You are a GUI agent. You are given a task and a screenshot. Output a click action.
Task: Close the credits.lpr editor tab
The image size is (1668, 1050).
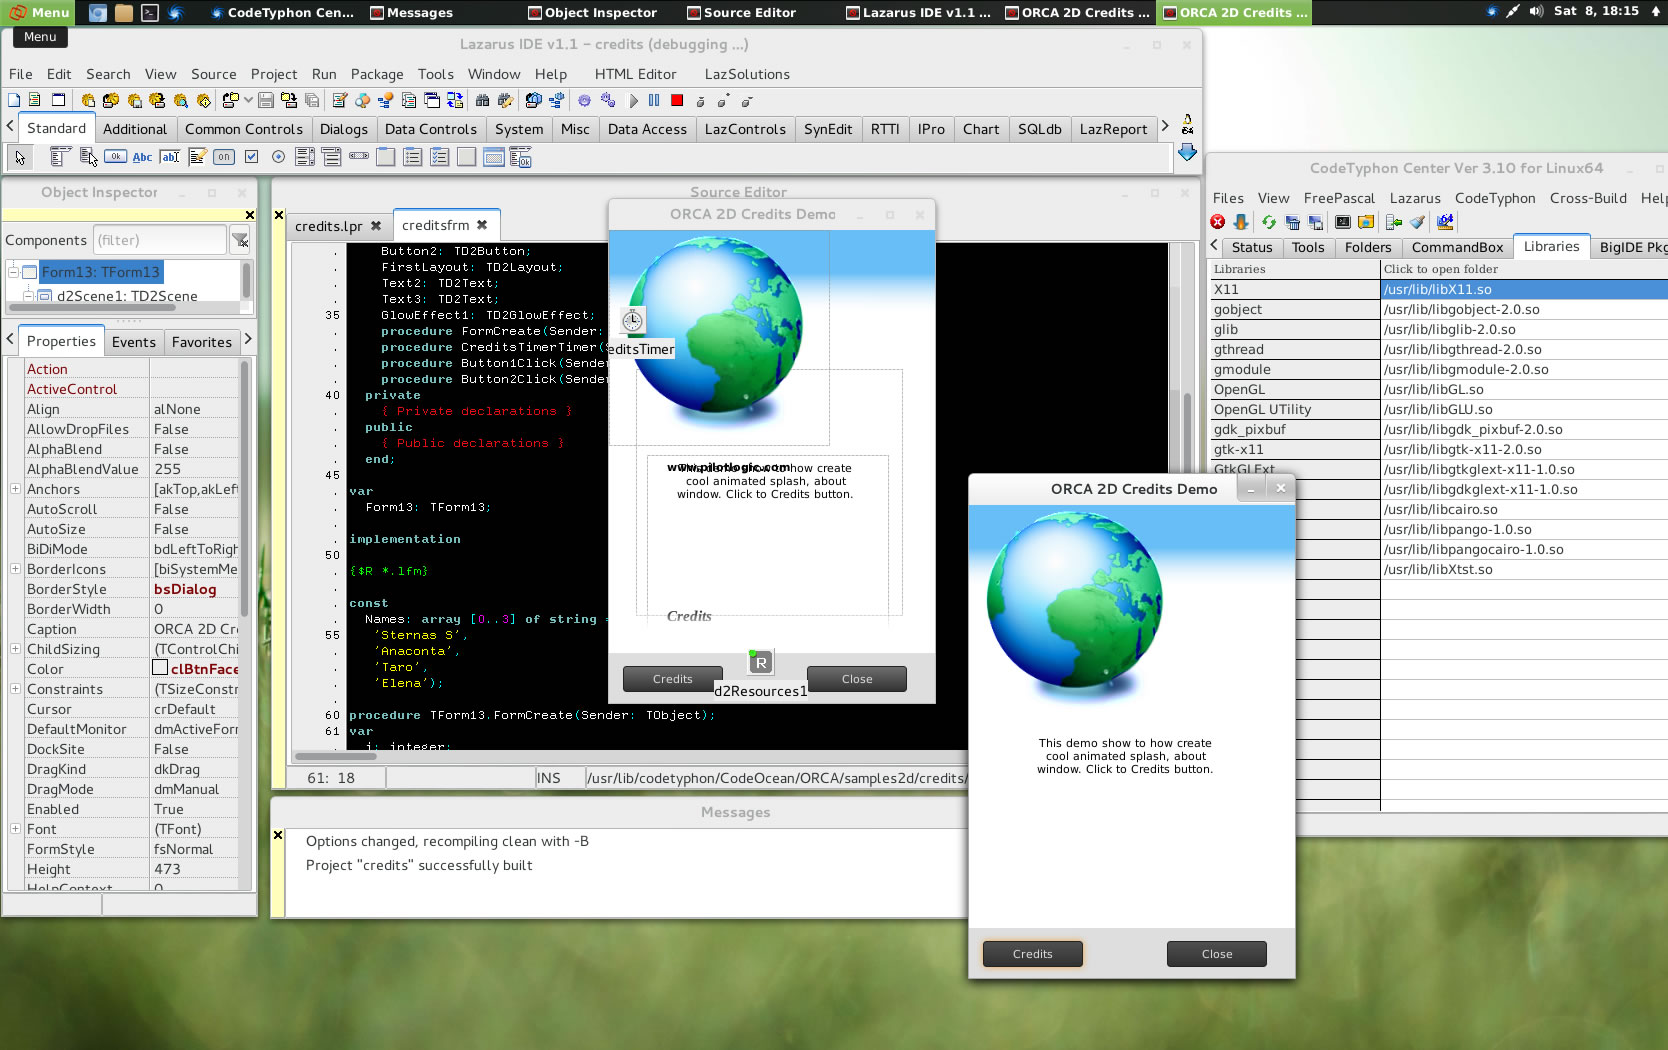coord(376,226)
